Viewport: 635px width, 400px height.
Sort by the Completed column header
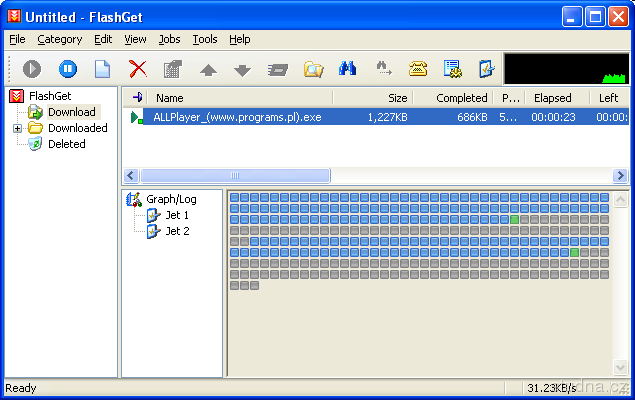tap(453, 98)
